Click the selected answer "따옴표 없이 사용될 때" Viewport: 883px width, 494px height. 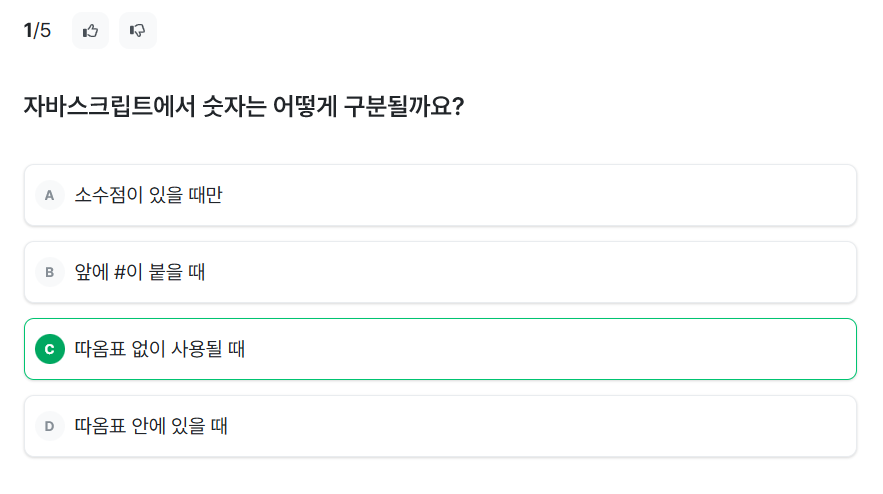click(160, 349)
